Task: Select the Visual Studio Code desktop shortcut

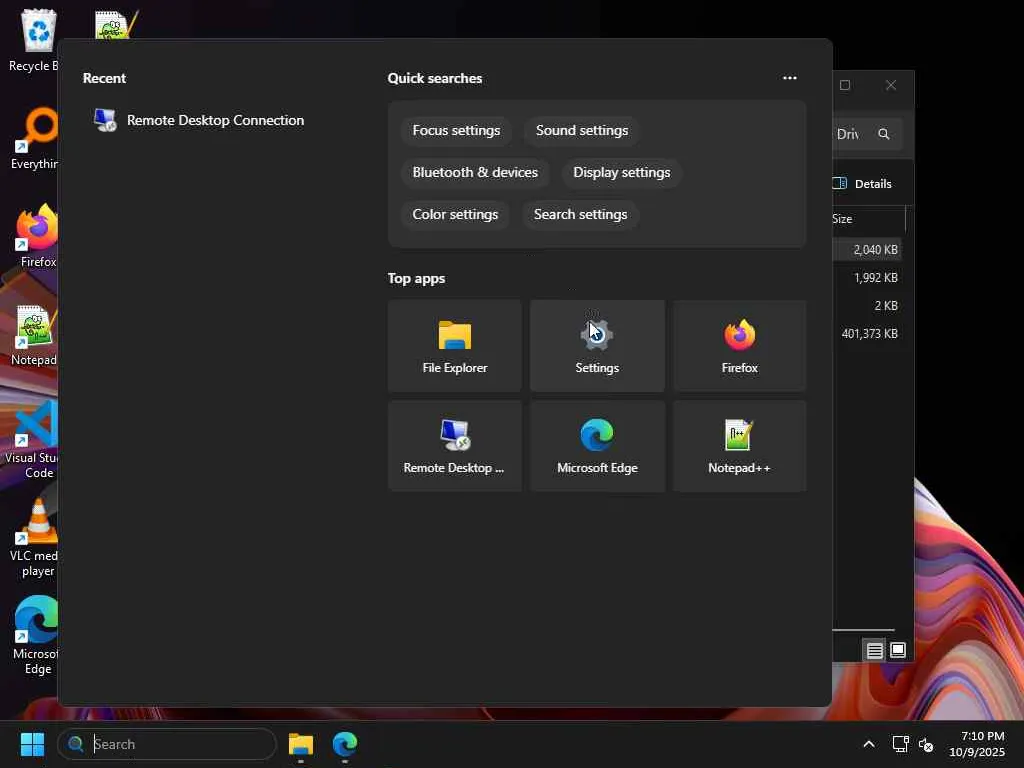Action: coord(33,440)
